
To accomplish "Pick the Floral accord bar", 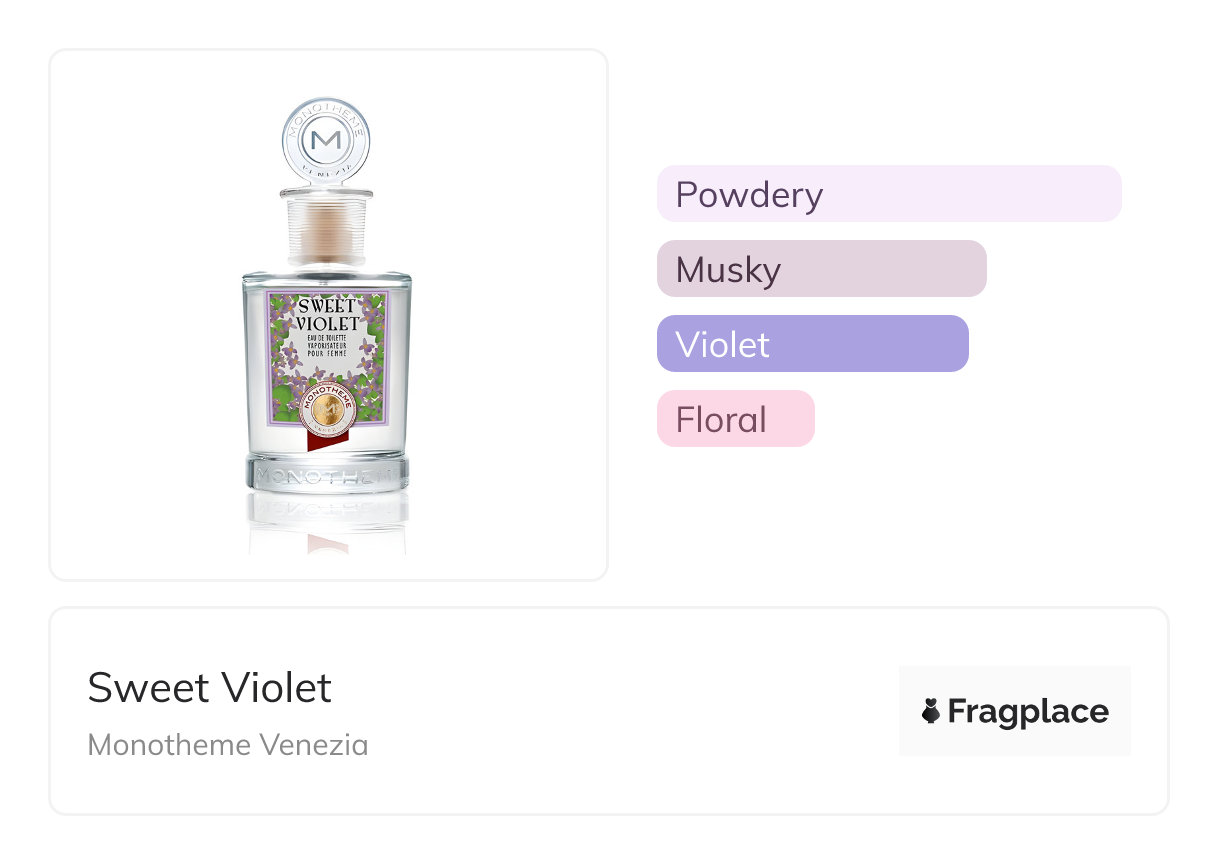I will (x=735, y=419).
